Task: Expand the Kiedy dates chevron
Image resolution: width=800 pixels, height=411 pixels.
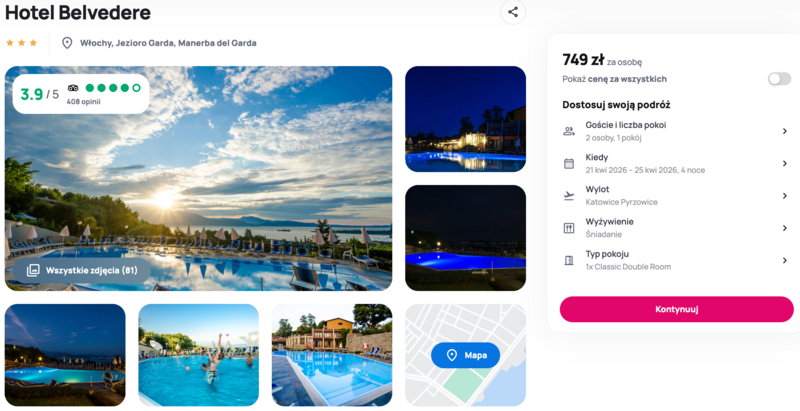Action: tap(785, 164)
